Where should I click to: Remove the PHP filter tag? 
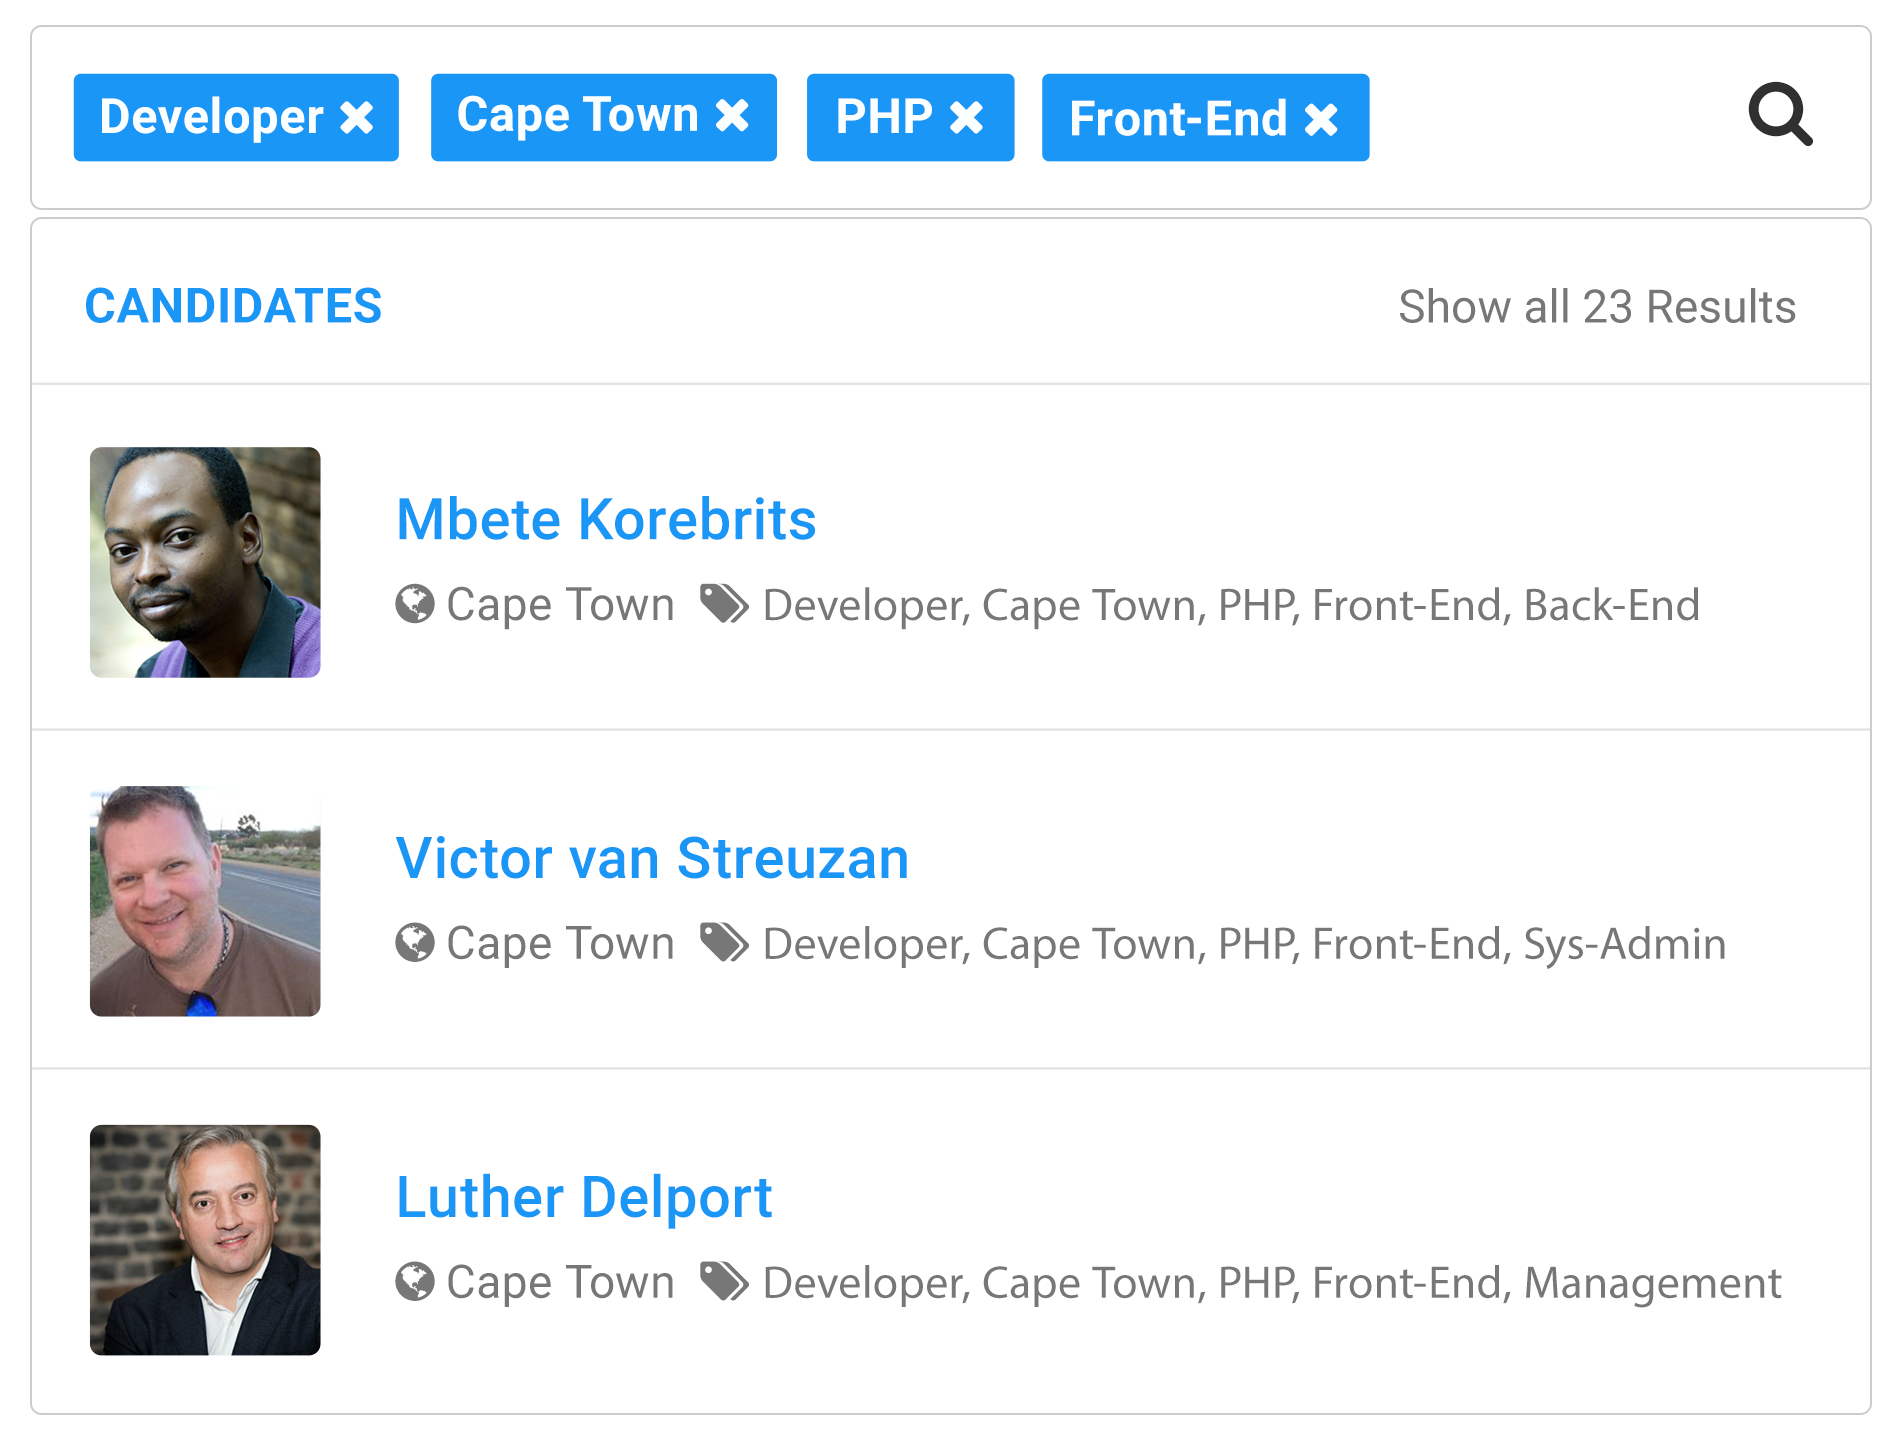coord(967,118)
